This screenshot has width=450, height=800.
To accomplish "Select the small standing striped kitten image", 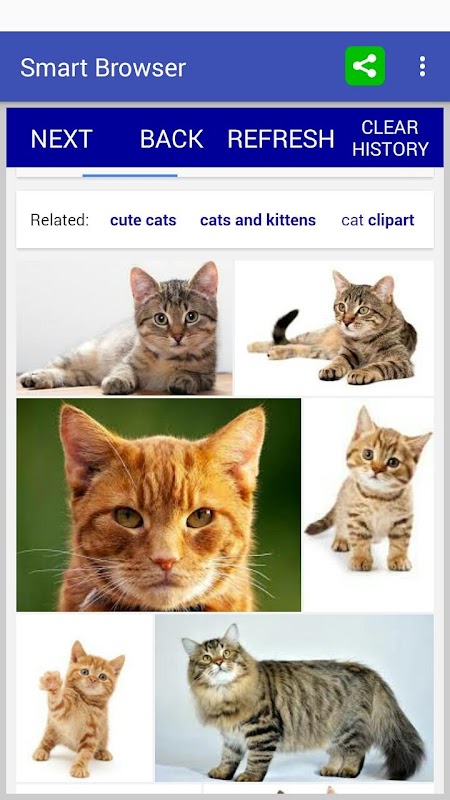I will coord(368,505).
